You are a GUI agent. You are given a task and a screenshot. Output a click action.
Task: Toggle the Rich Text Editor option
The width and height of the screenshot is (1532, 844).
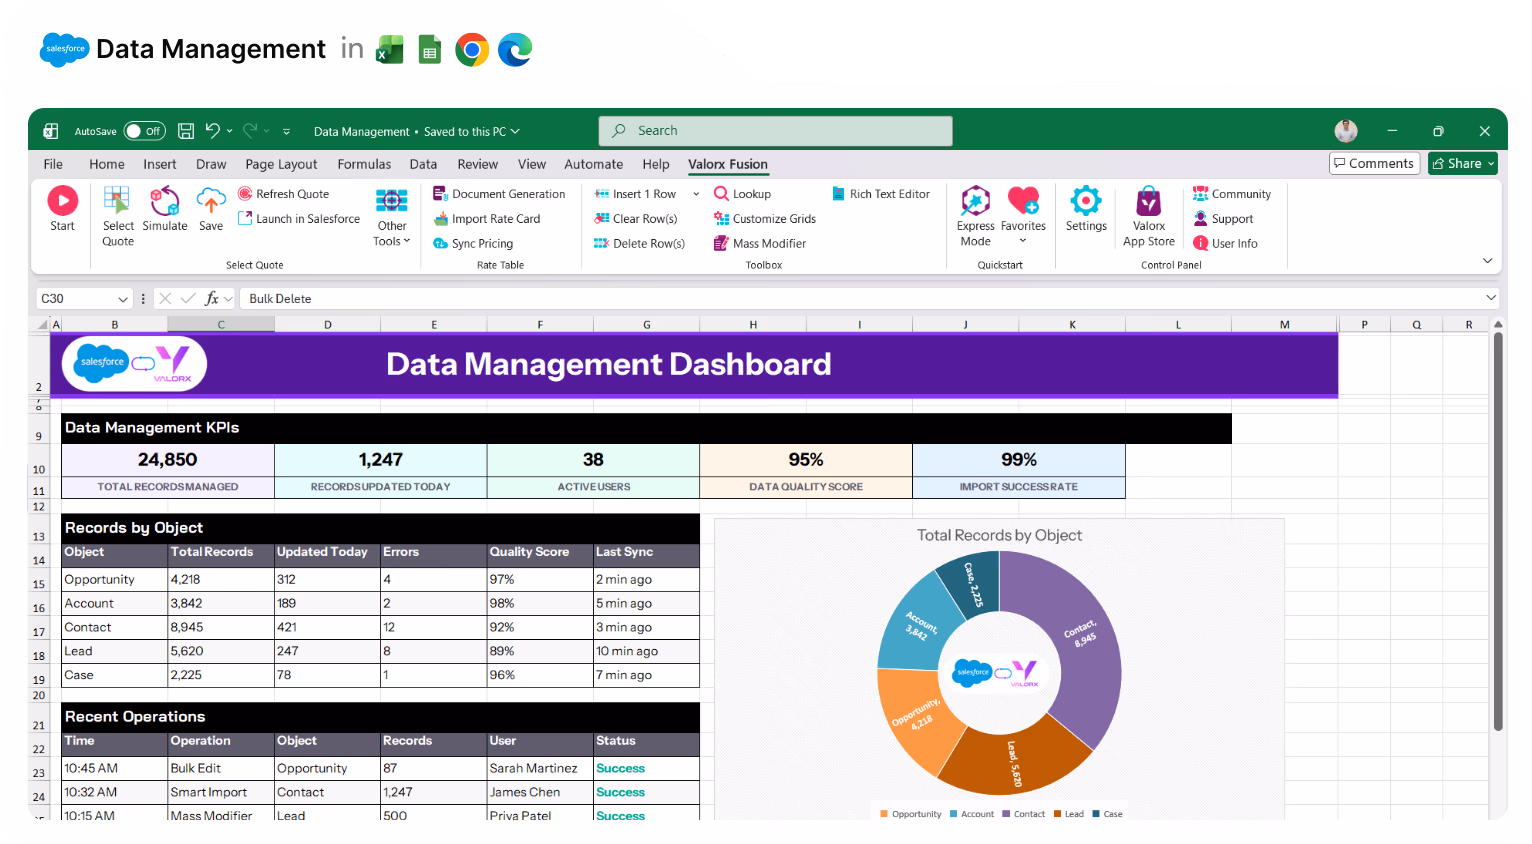coord(881,193)
